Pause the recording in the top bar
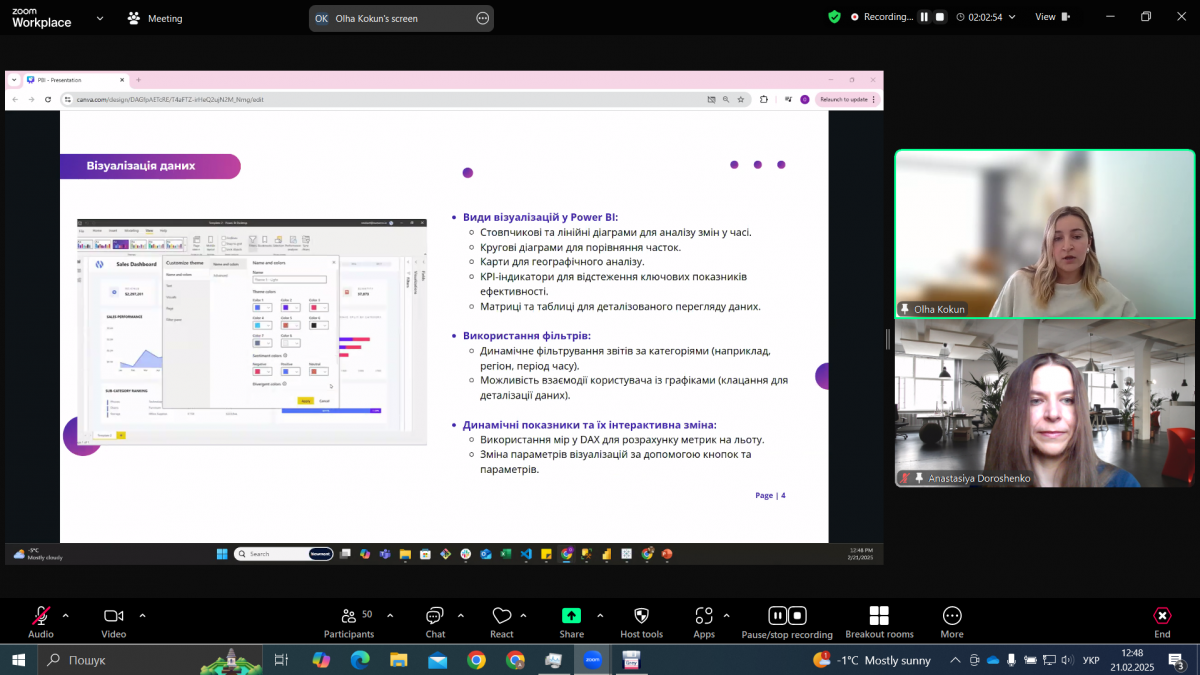 click(x=924, y=17)
